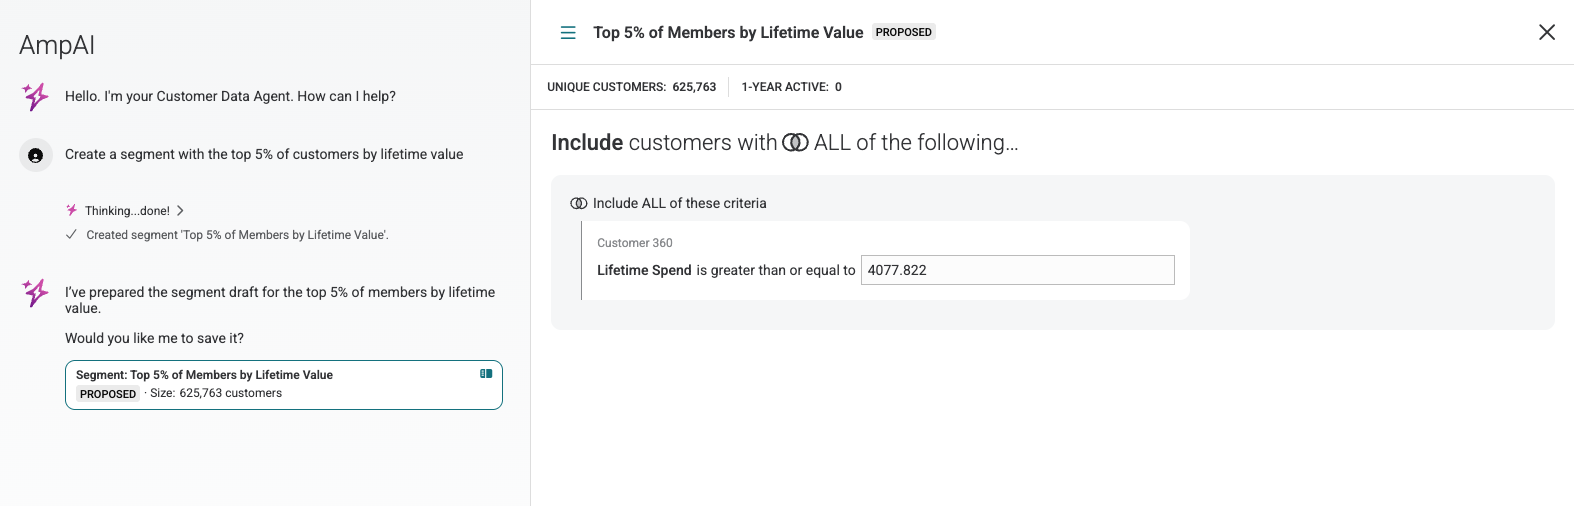Toggle the Include keyword in the rule header
The width and height of the screenshot is (1574, 506).
click(587, 143)
